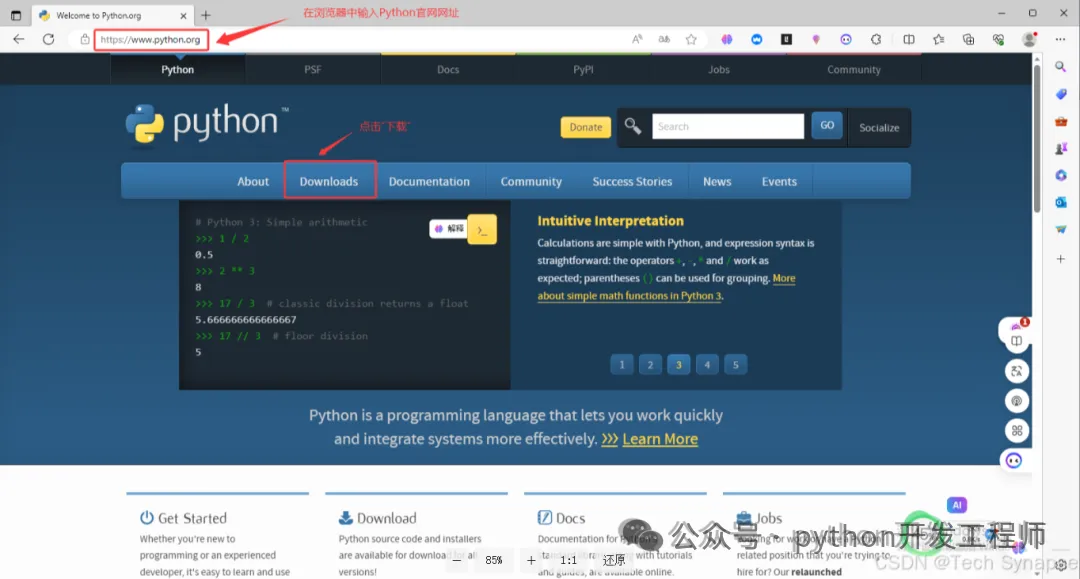Open the pink brain extension icon

[727, 39]
